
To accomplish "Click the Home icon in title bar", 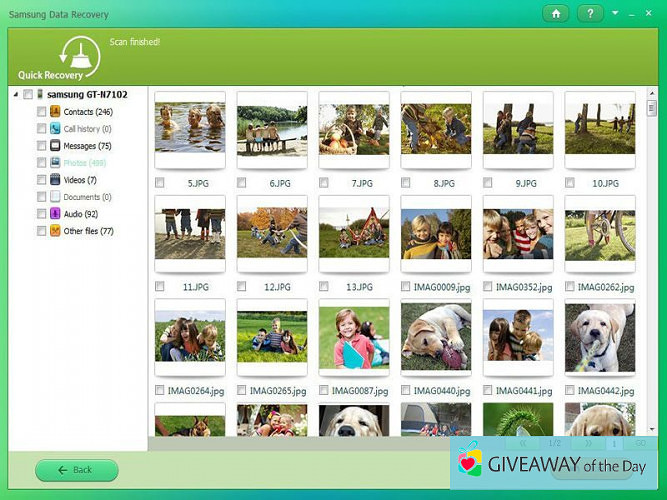I will point(555,13).
